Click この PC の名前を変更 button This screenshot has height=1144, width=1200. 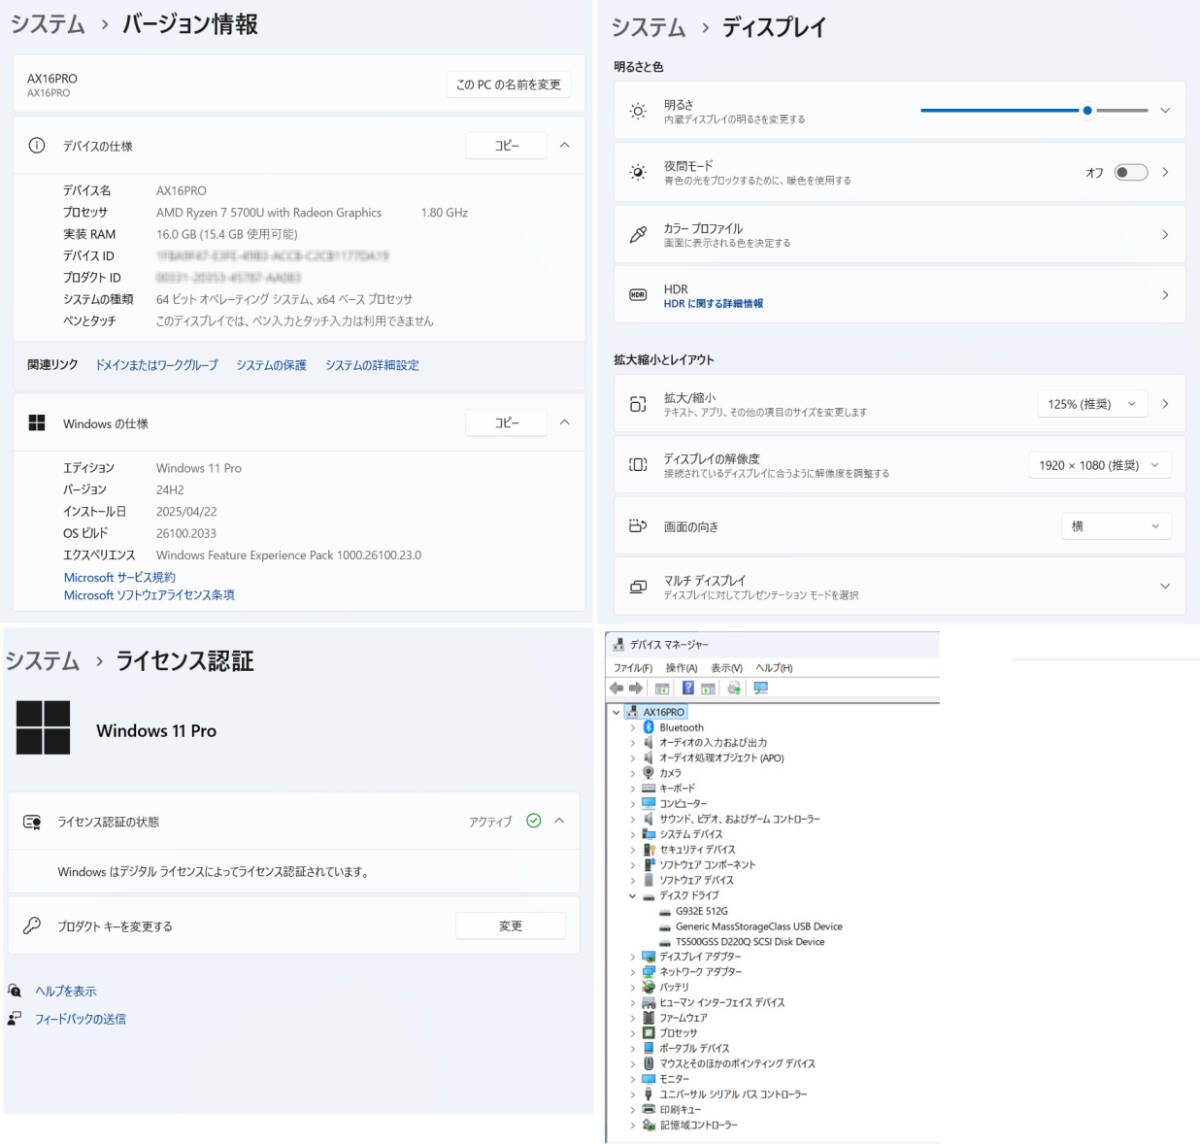point(509,85)
